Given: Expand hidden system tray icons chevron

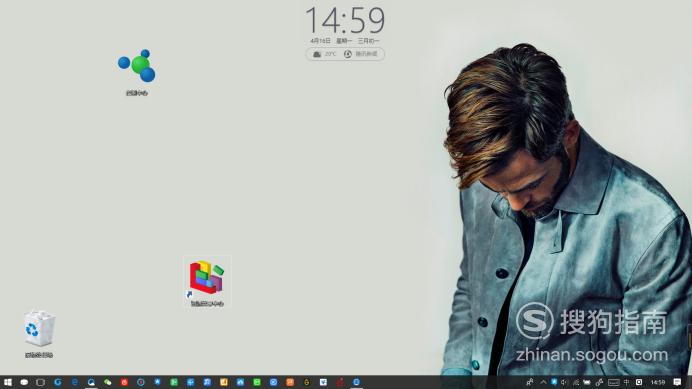Looking at the screenshot, I should click(x=543, y=382).
